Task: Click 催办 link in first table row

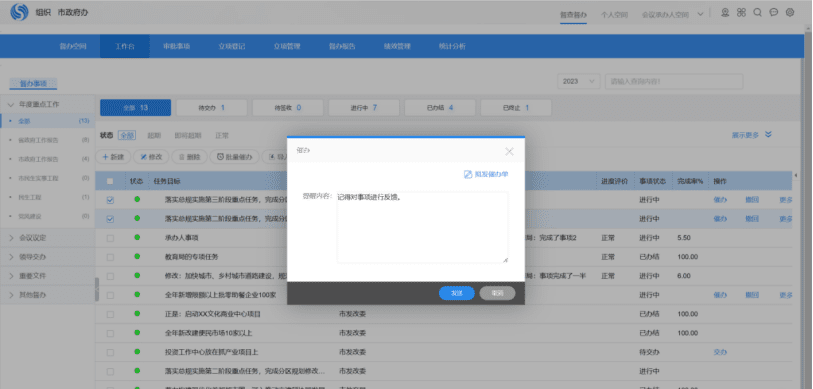Action: [720, 200]
